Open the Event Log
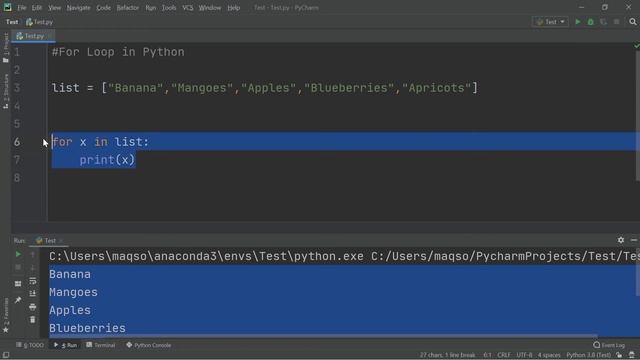 point(609,345)
